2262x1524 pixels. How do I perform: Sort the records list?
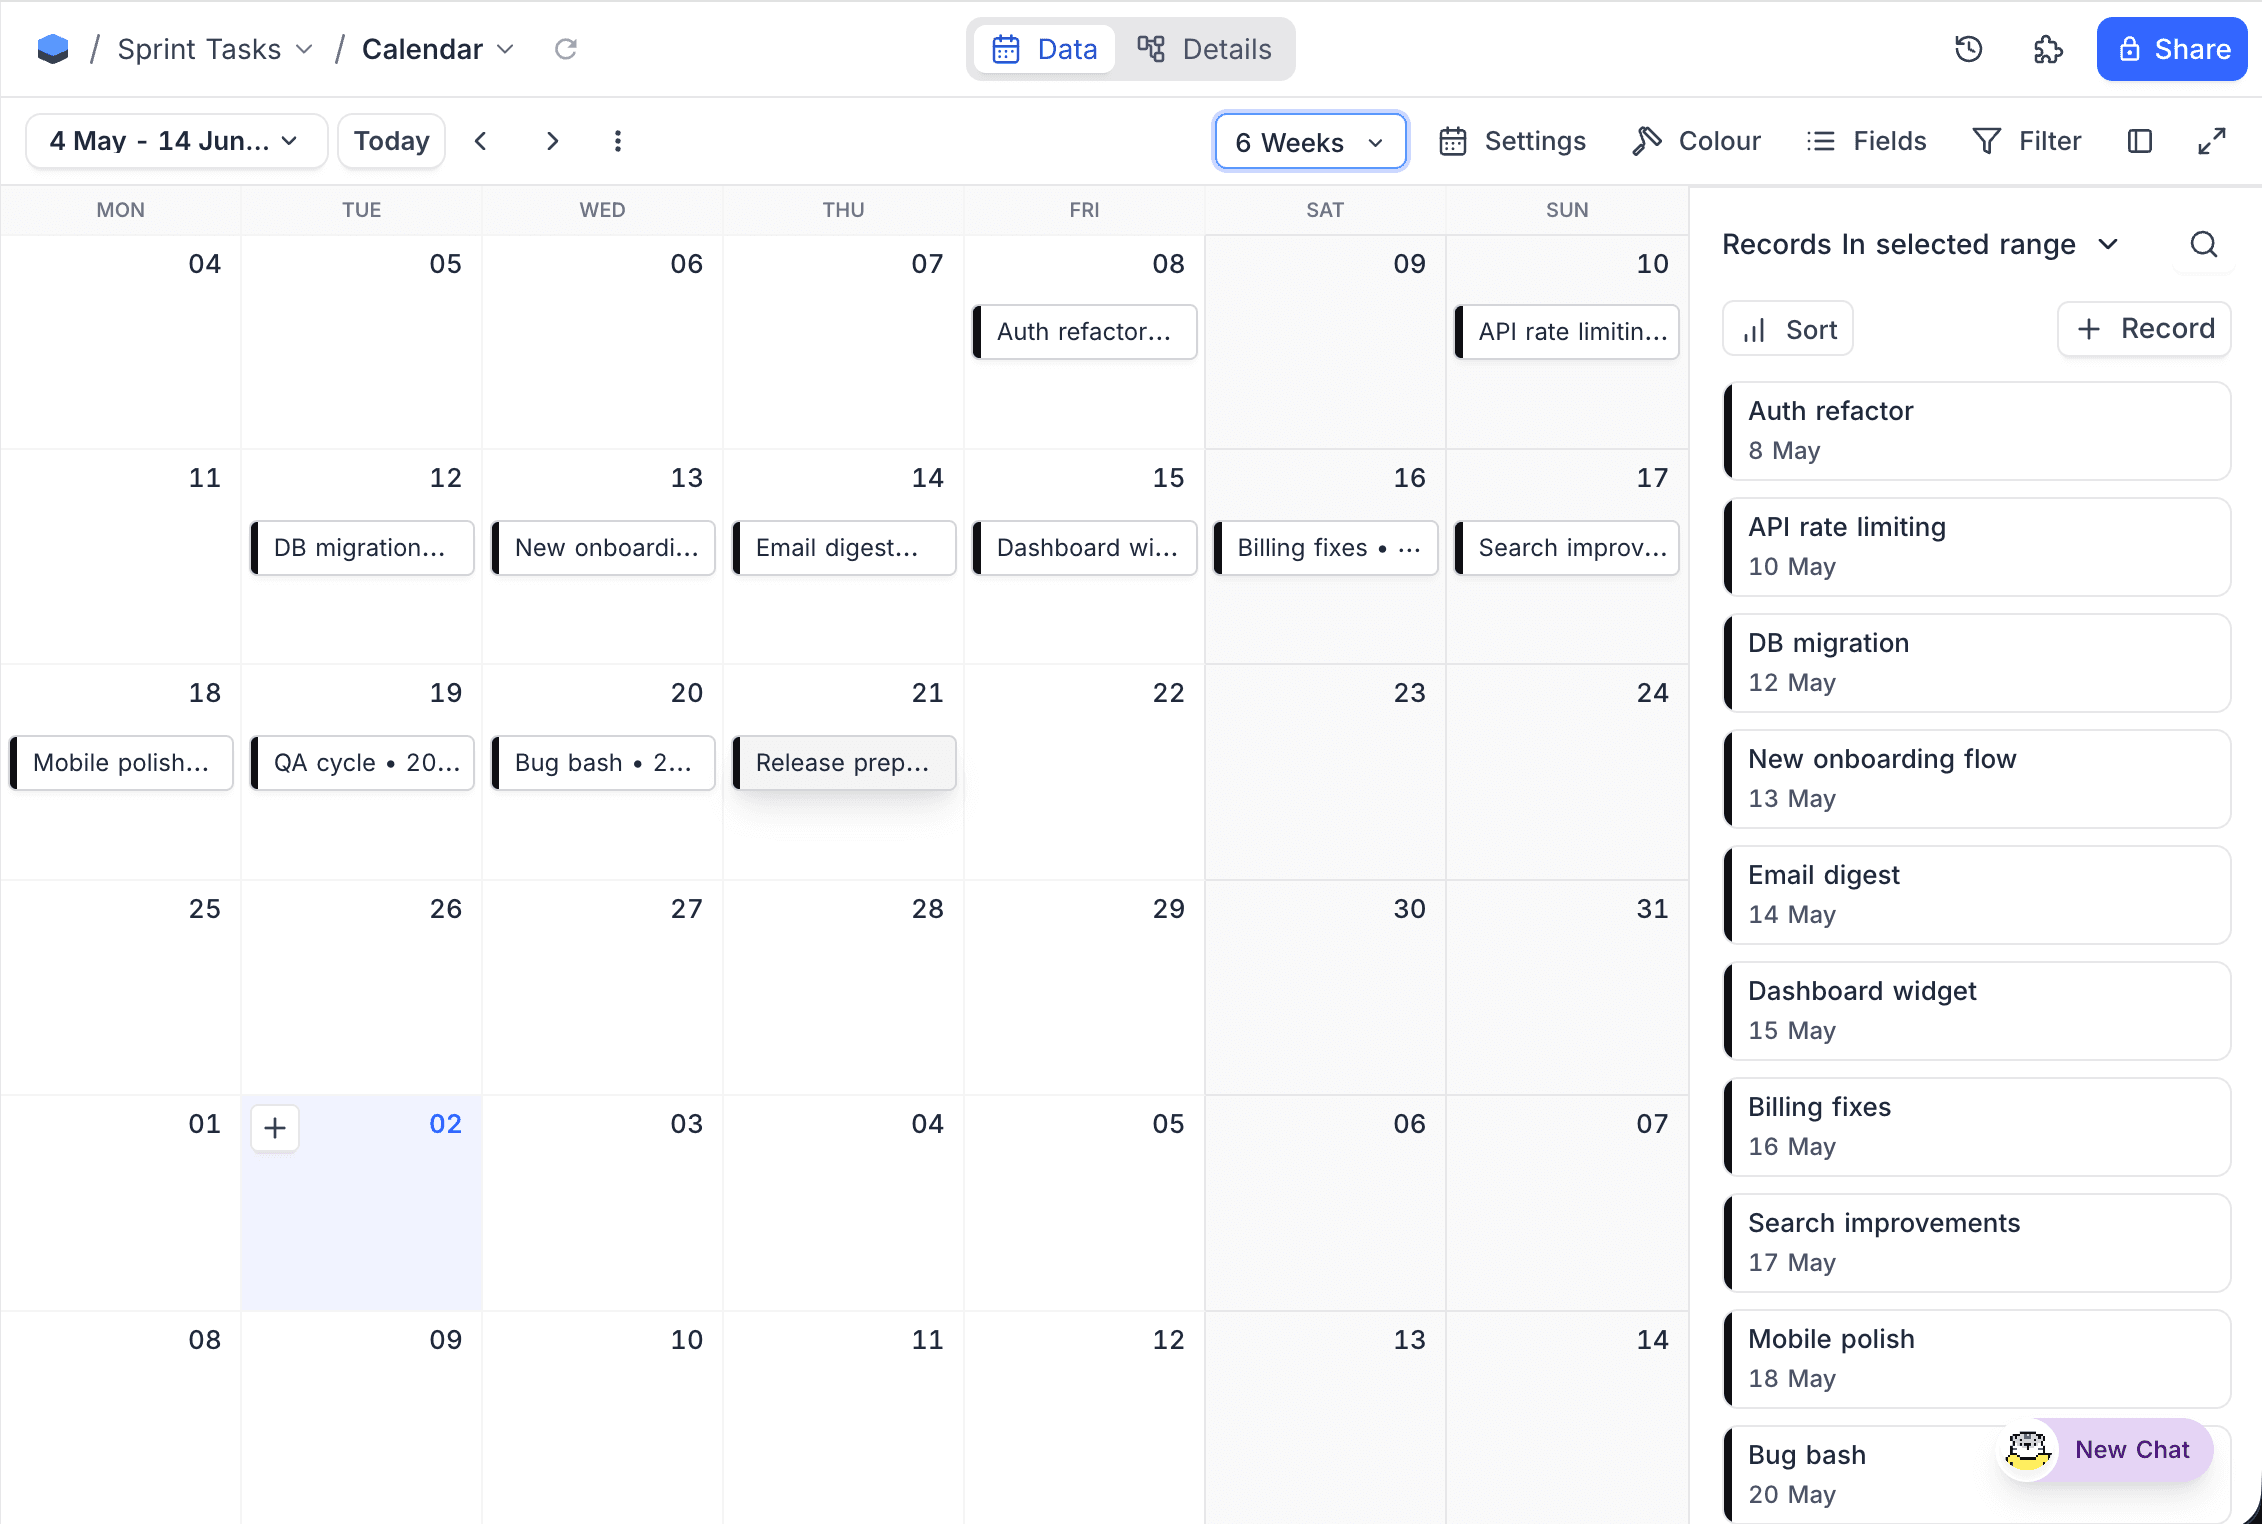click(1788, 329)
